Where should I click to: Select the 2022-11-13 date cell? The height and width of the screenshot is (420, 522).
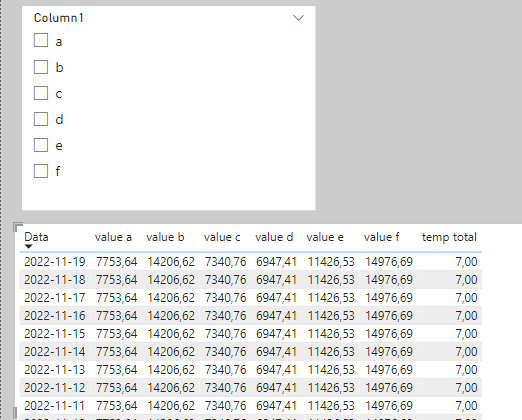click(55, 370)
